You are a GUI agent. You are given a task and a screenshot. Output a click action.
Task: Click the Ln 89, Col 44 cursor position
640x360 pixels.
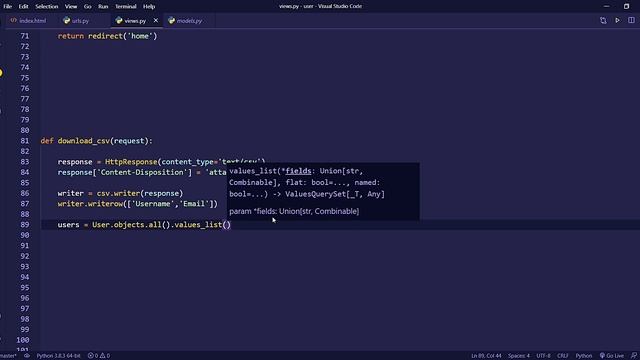point(486,356)
